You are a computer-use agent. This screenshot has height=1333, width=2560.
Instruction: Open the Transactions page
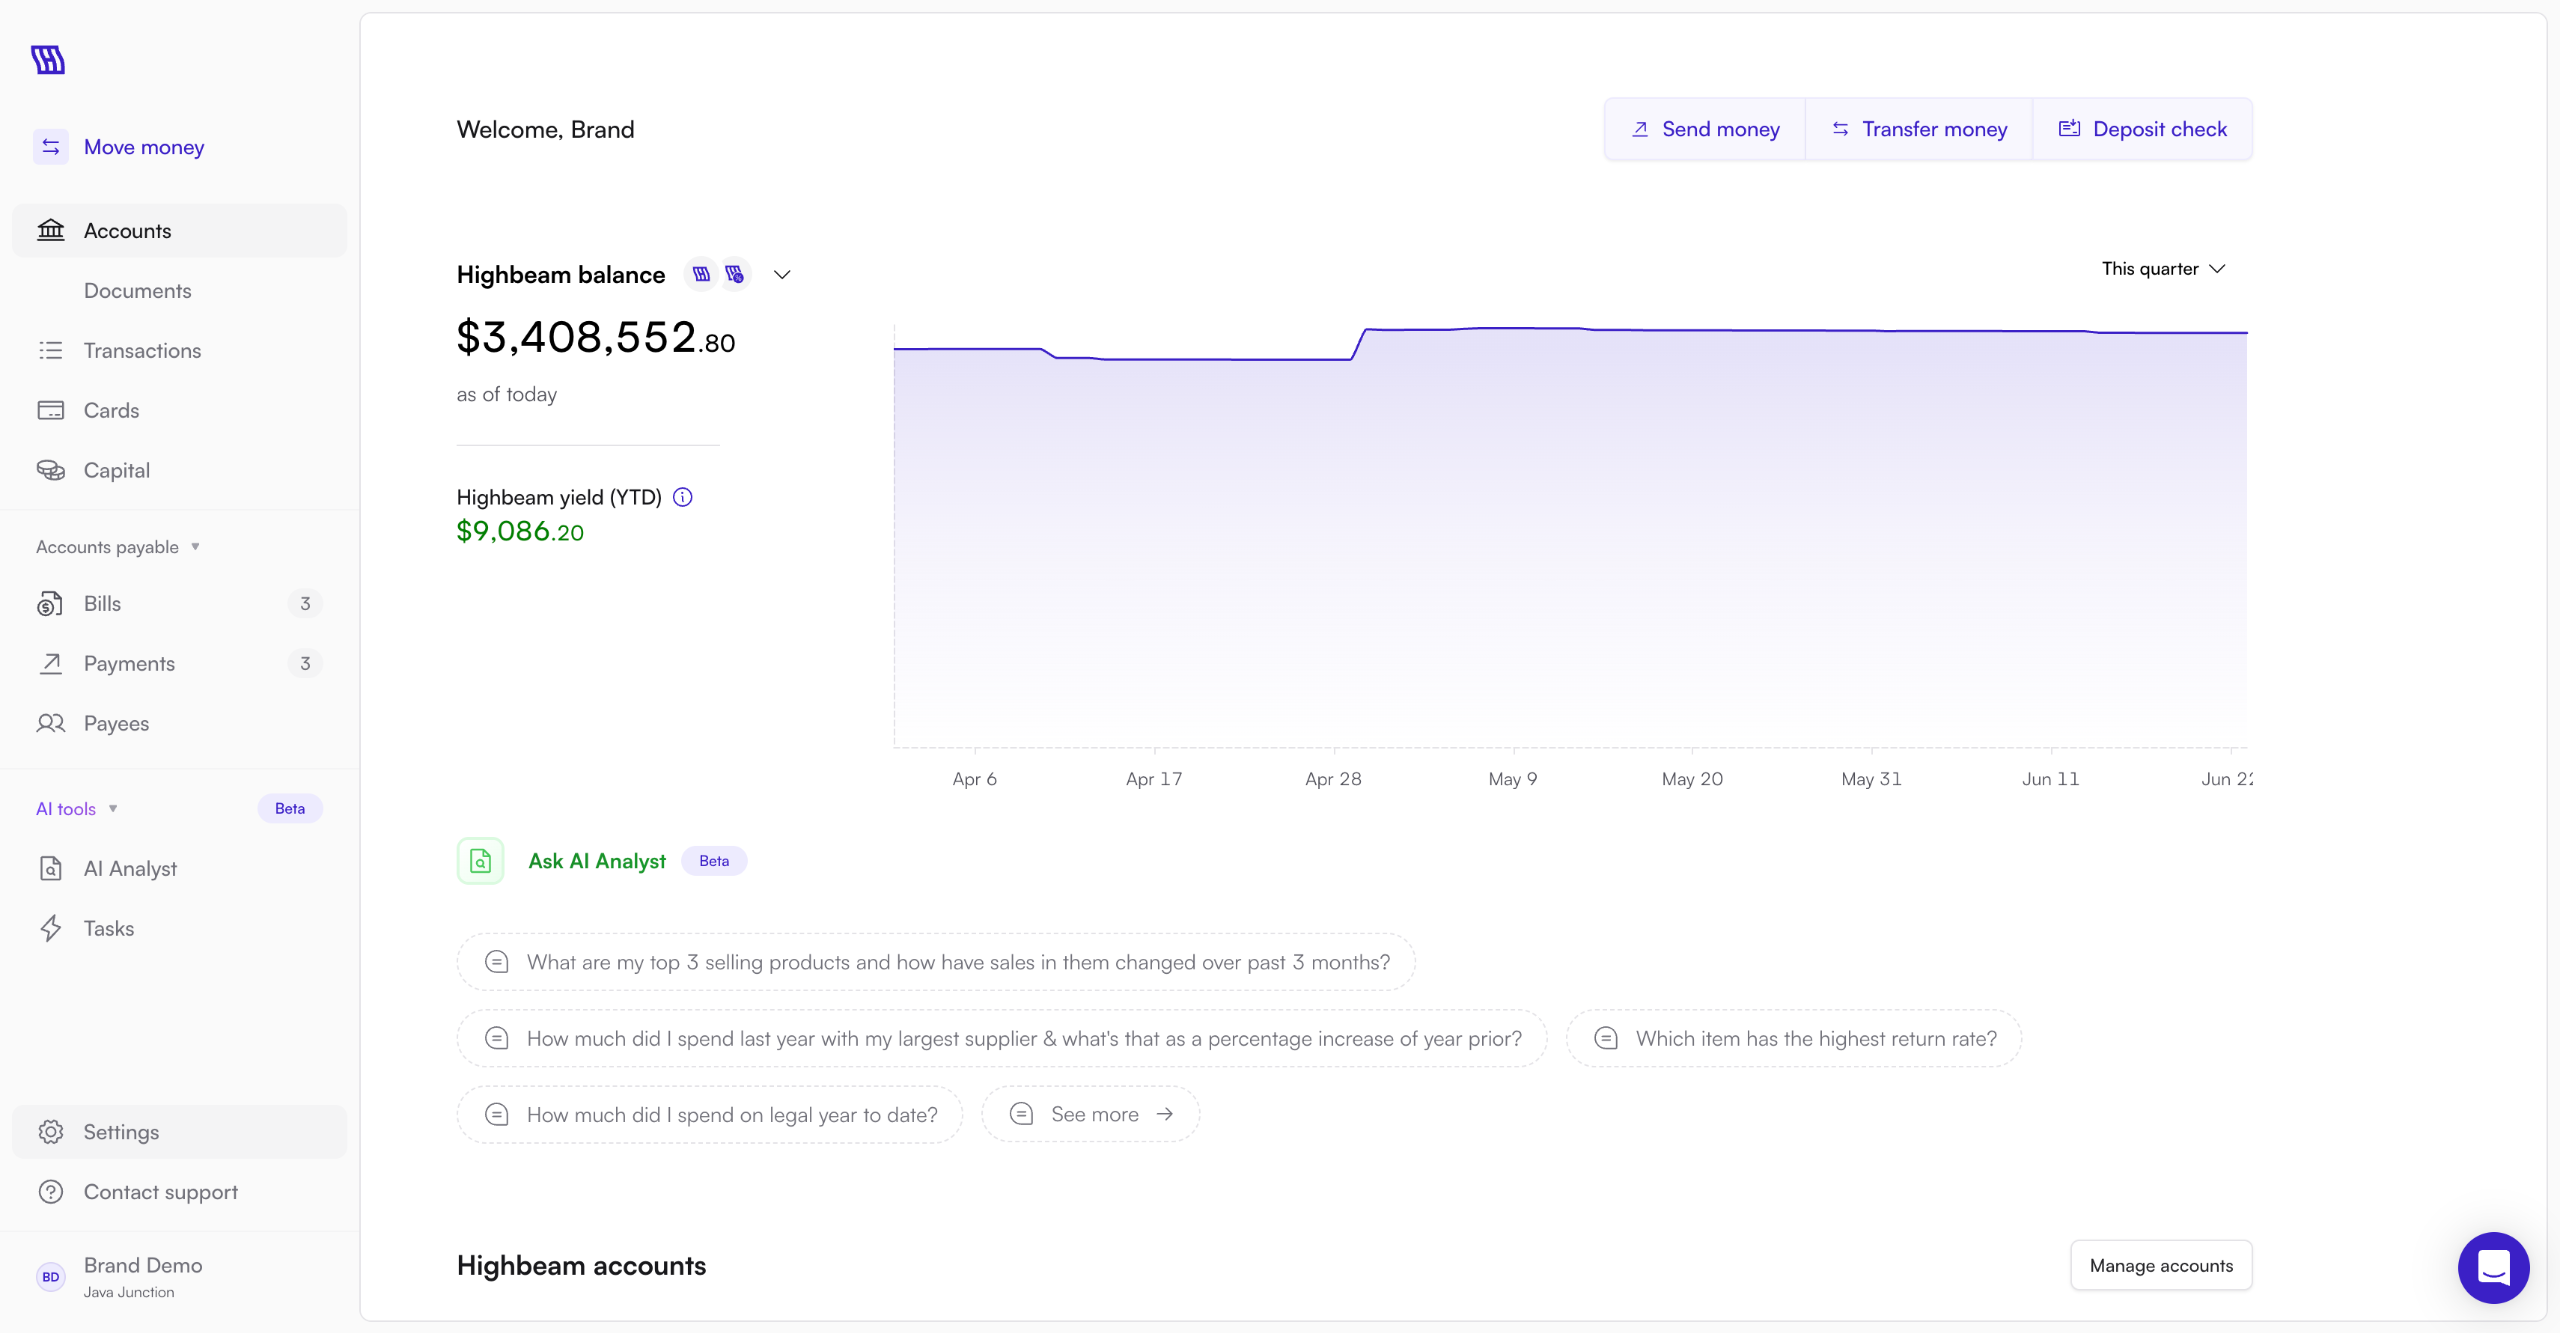tap(142, 350)
